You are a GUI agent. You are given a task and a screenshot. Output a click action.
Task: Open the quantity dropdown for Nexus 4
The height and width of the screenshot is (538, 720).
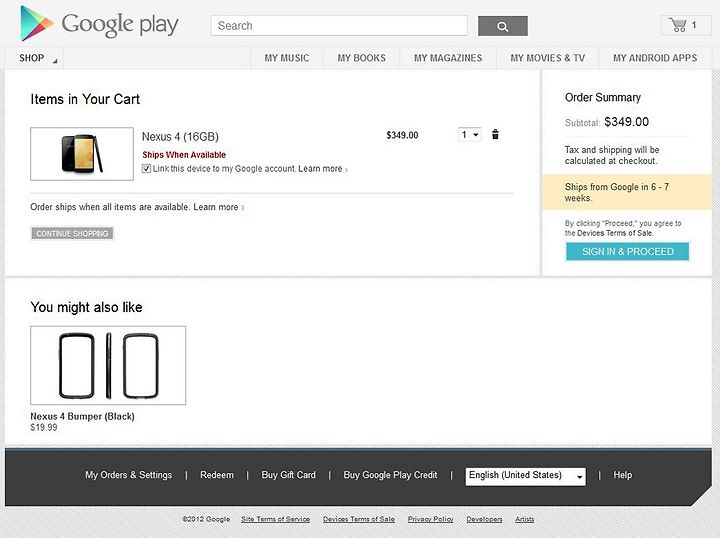click(x=470, y=134)
